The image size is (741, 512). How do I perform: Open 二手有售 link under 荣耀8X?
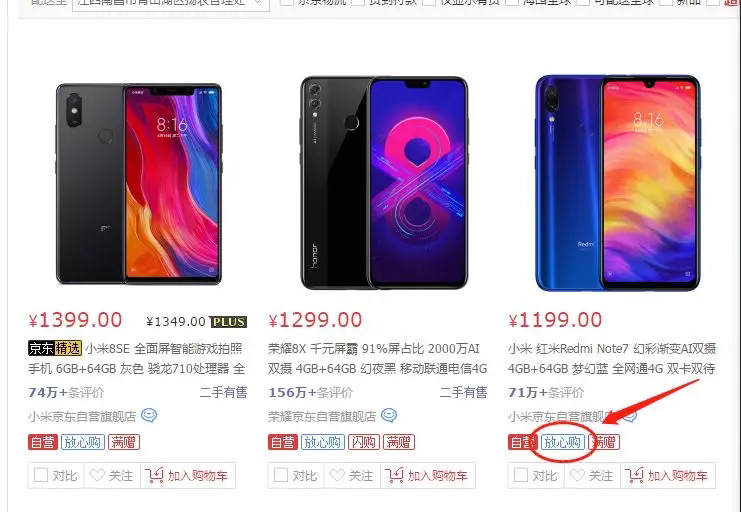463,392
